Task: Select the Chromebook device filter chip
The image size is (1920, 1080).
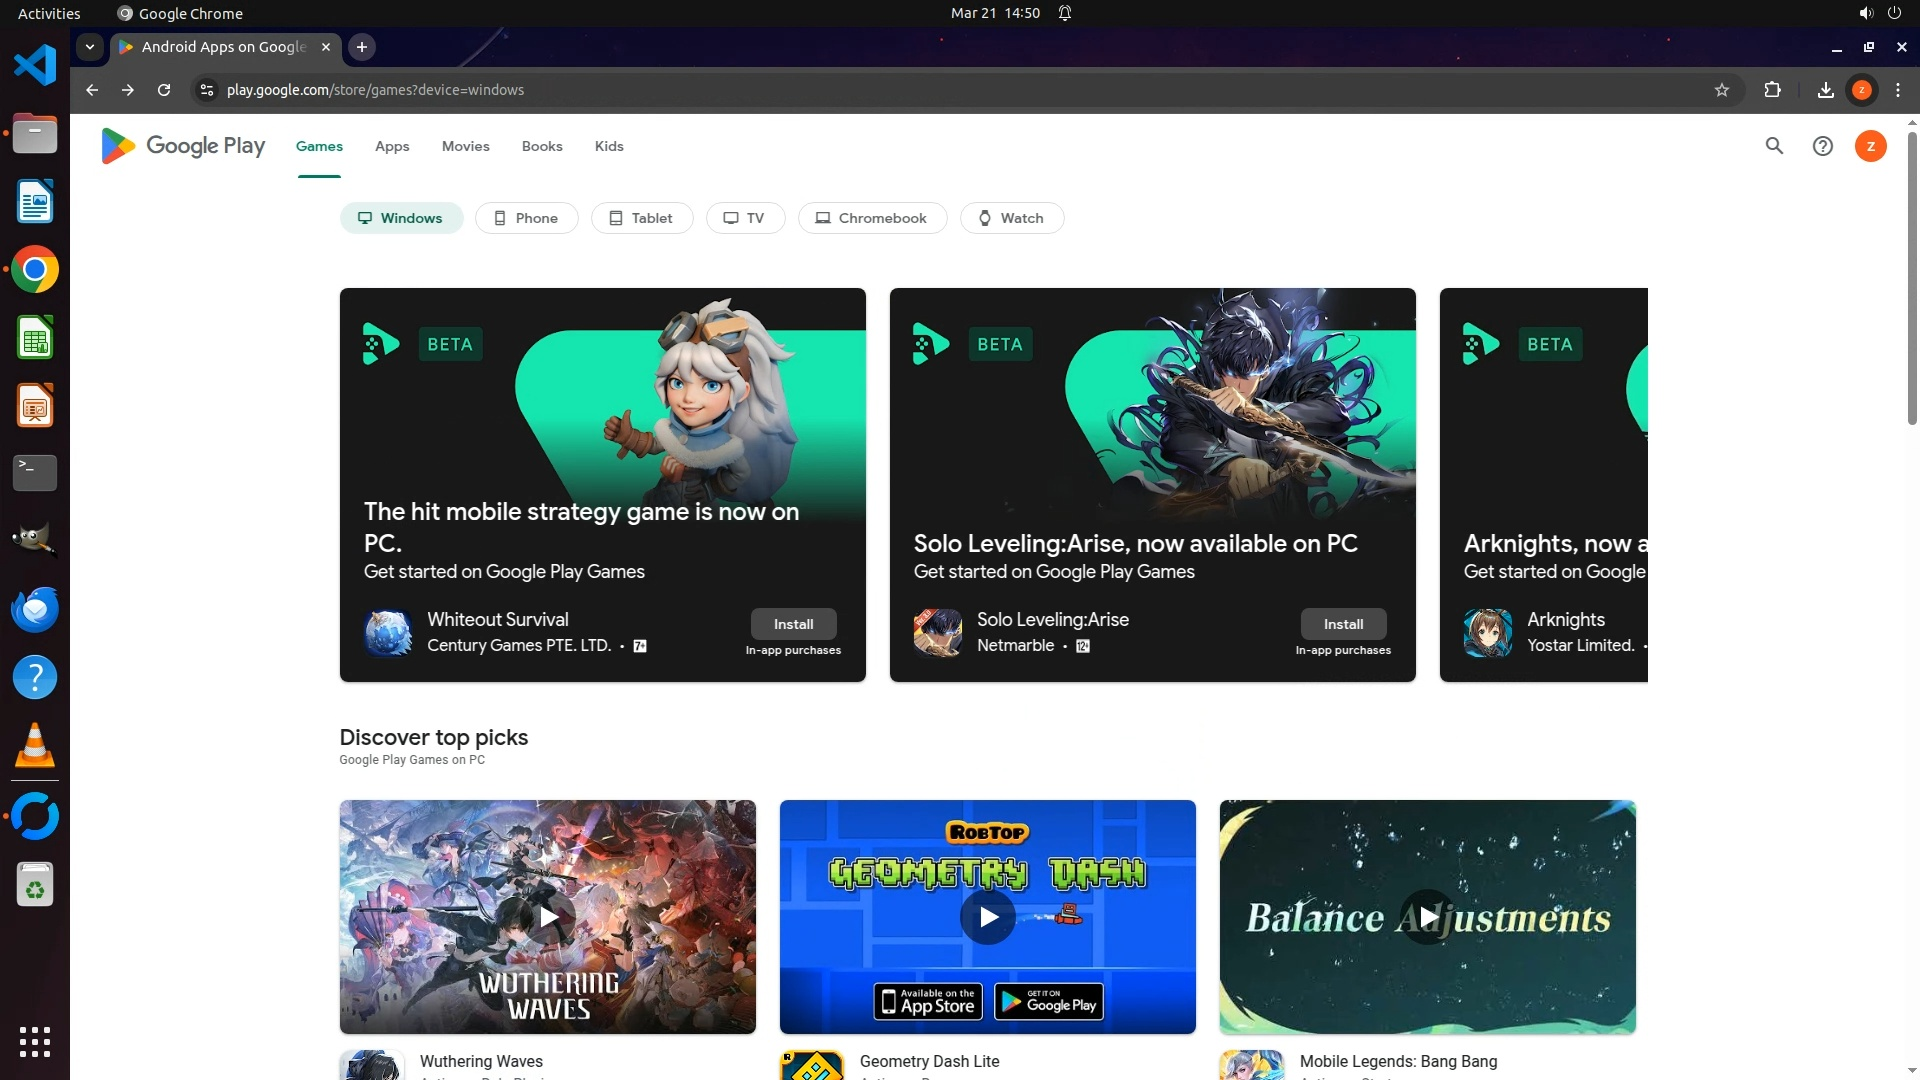Action: pos(871,218)
